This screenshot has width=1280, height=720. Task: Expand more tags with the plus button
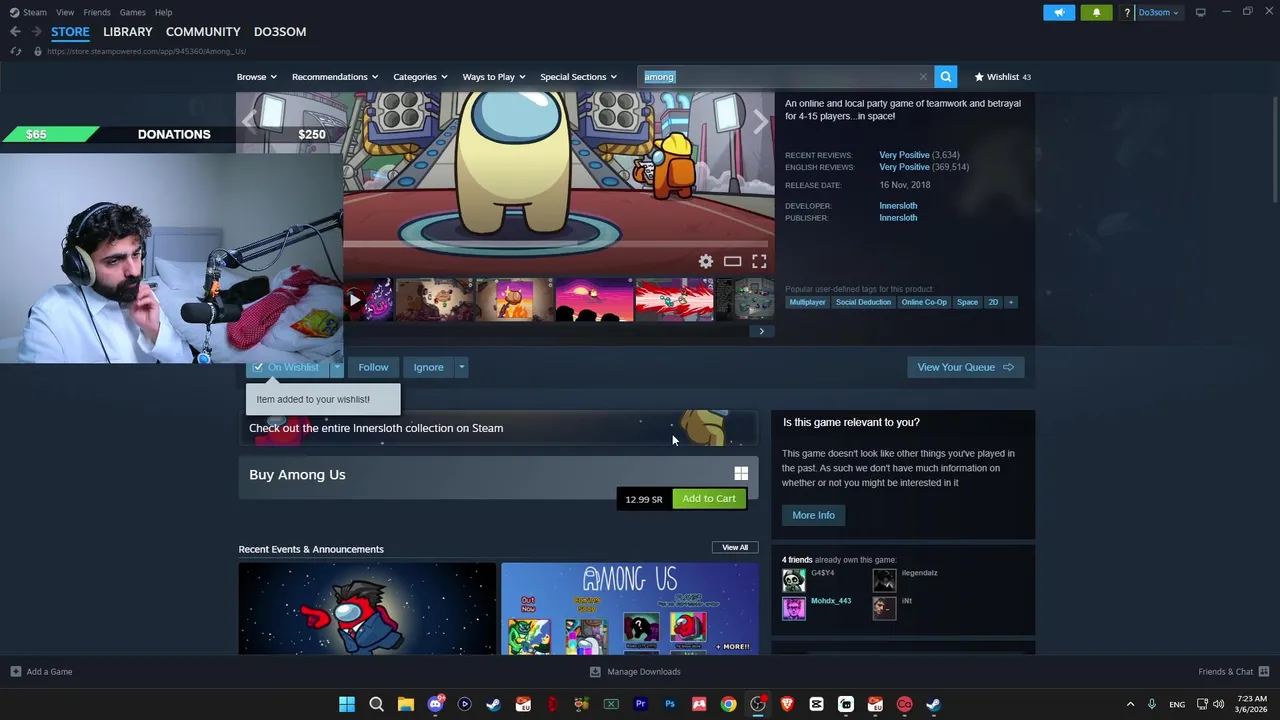click(x=1010, y=302)
